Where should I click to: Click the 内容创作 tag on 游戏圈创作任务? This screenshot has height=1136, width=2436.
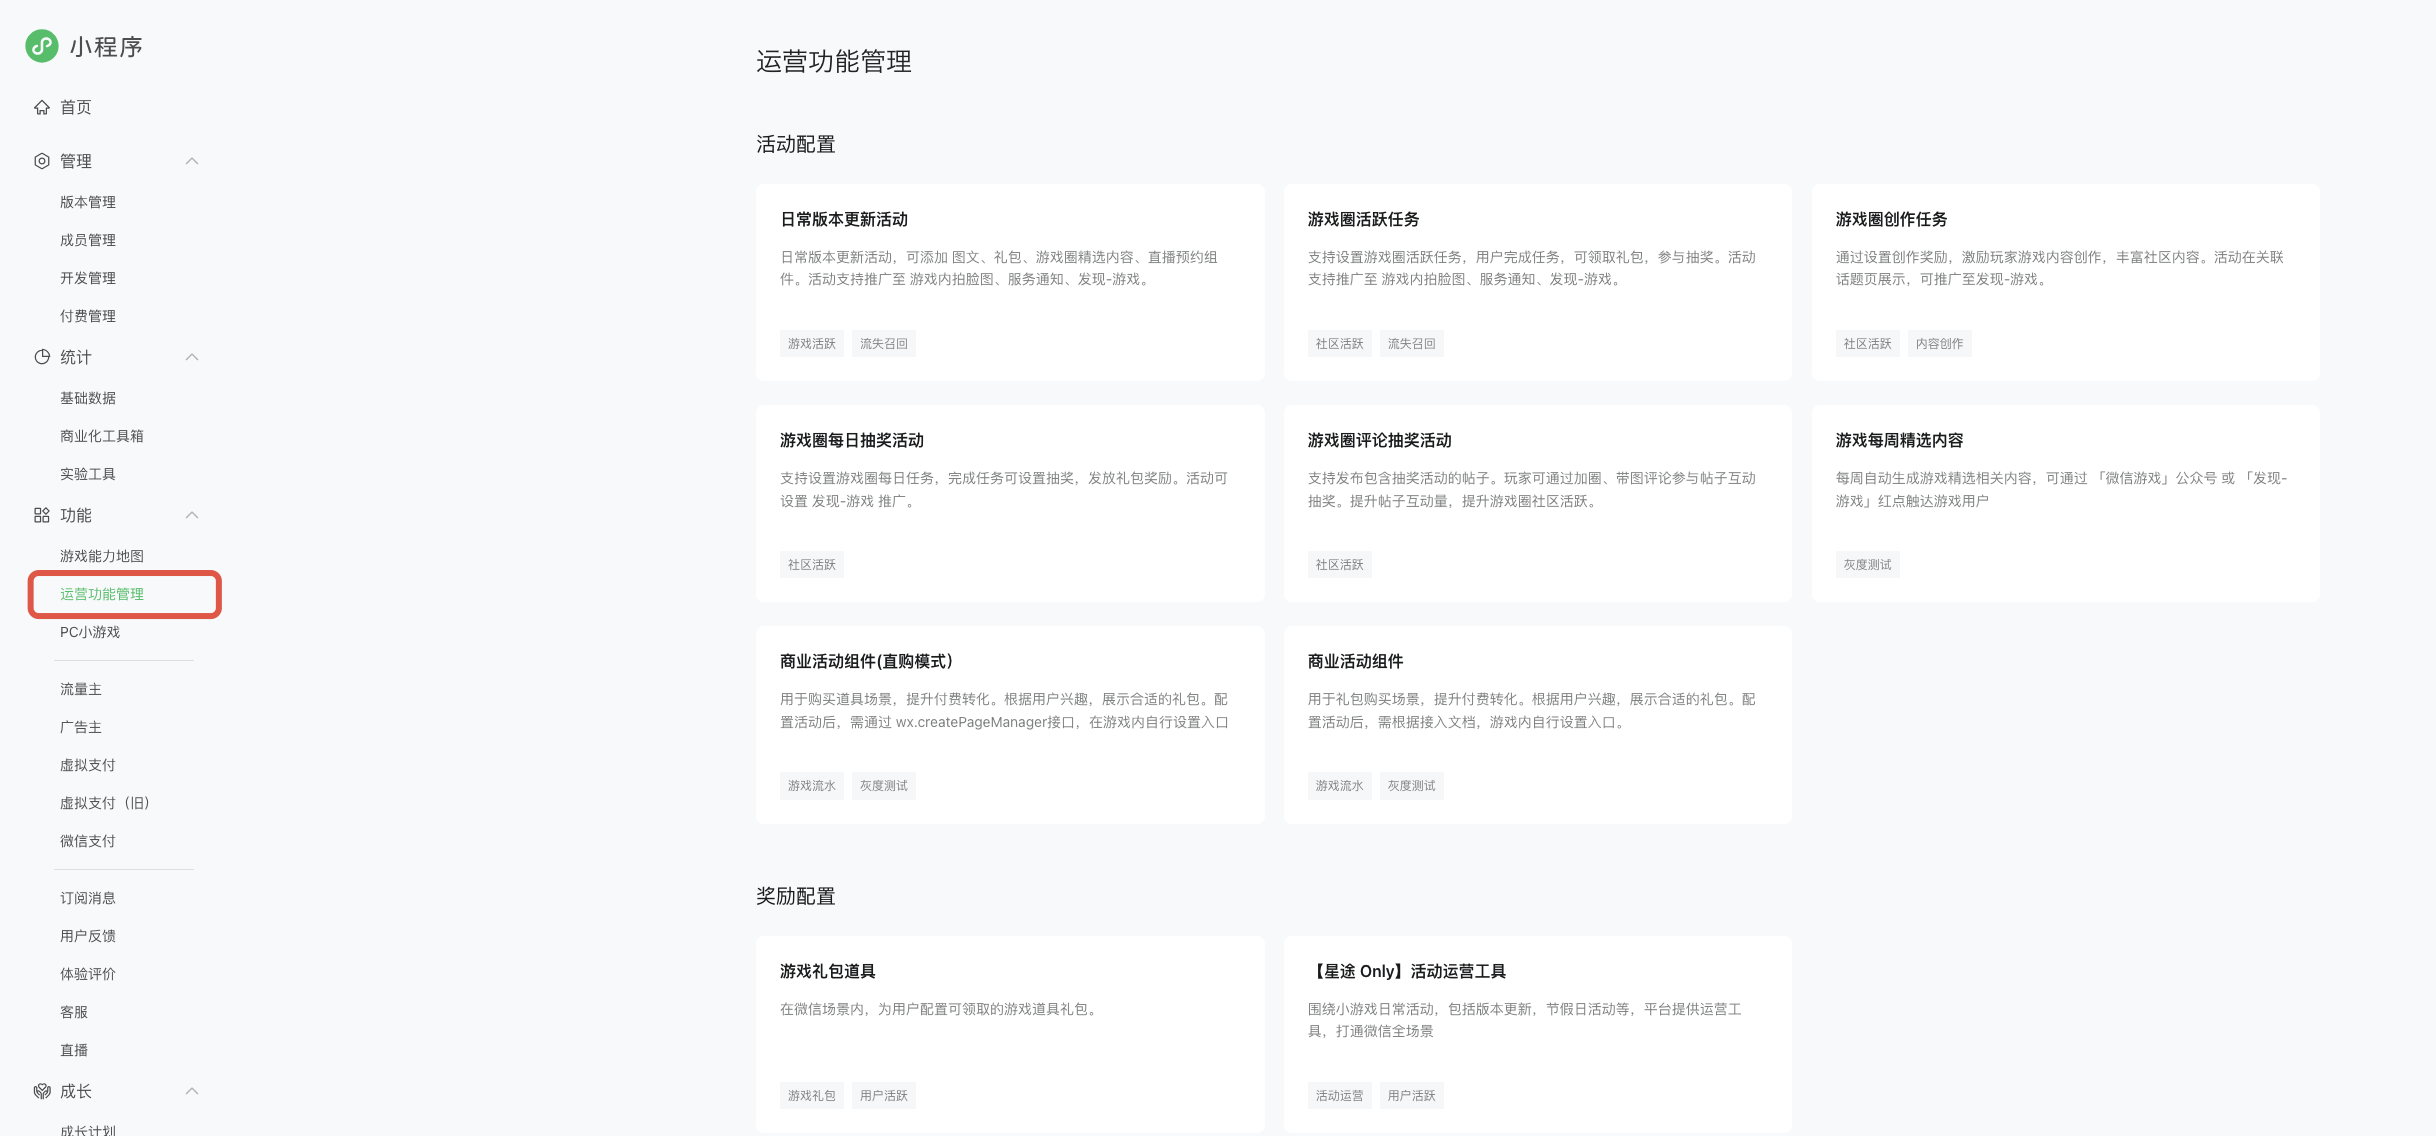[x=1939, y=344]
